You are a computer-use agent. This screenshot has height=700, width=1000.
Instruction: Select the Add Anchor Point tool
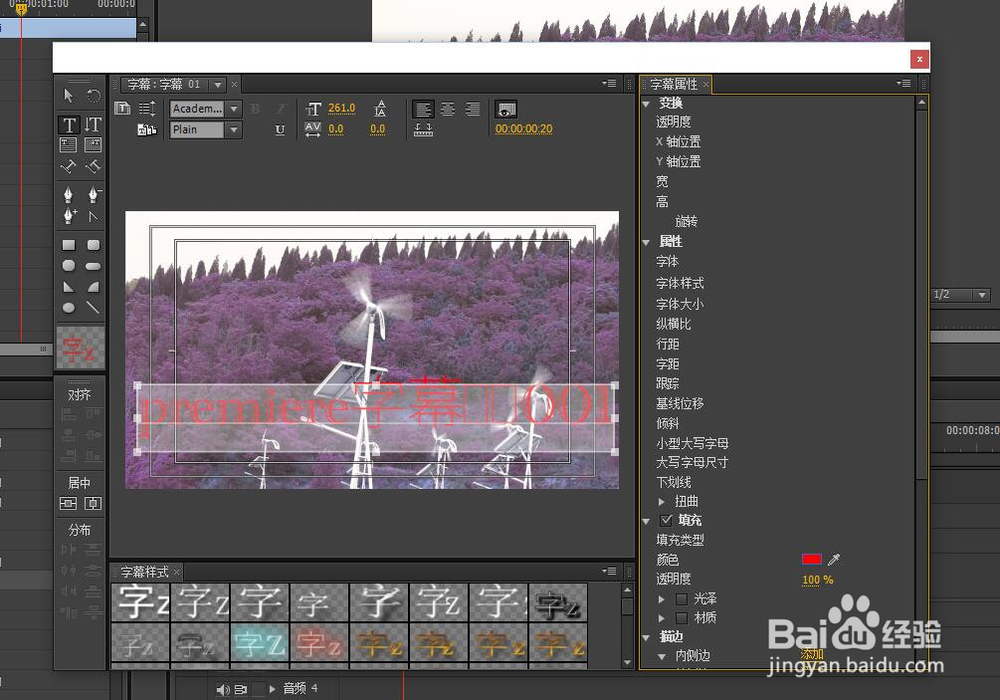pyautogui.click(x=69, y=215)
